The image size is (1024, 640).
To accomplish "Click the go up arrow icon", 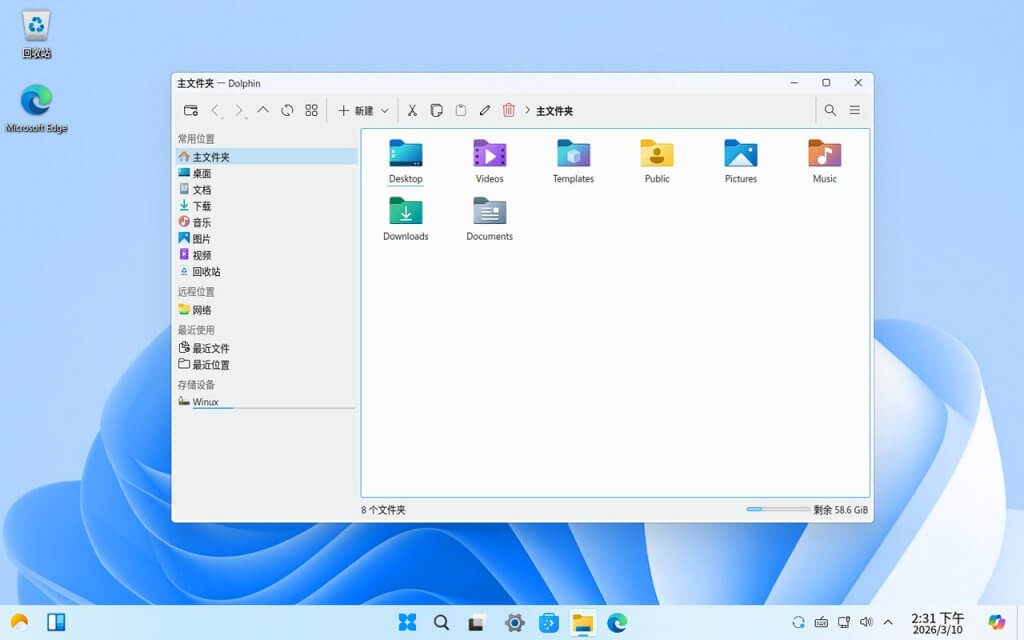I will click(x=263, y=110).
